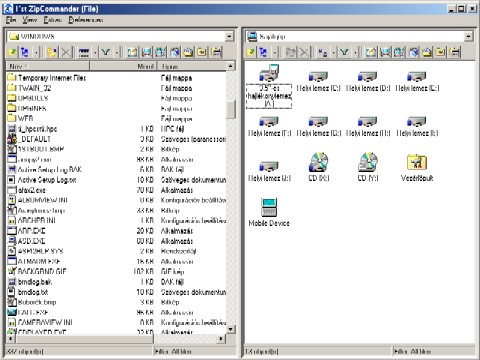Image resolution: width=480 pixels, height=360 pixels.
Task: Click the last icon in left pane toolbar
Action: click(x=216, y=52)
